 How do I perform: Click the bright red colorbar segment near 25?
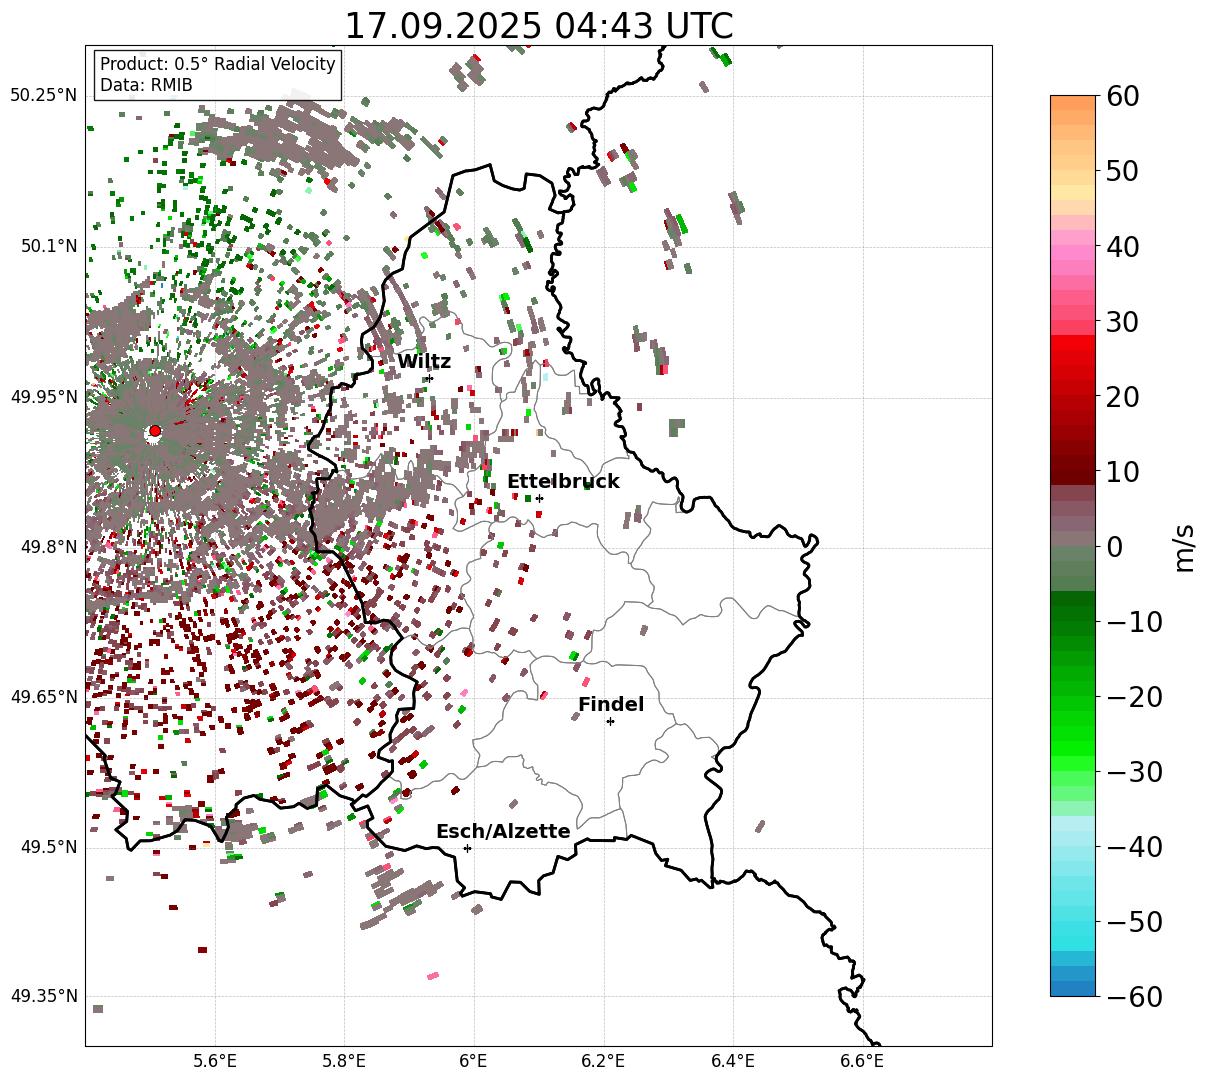pyautogui.click(x=1073, y=351)
